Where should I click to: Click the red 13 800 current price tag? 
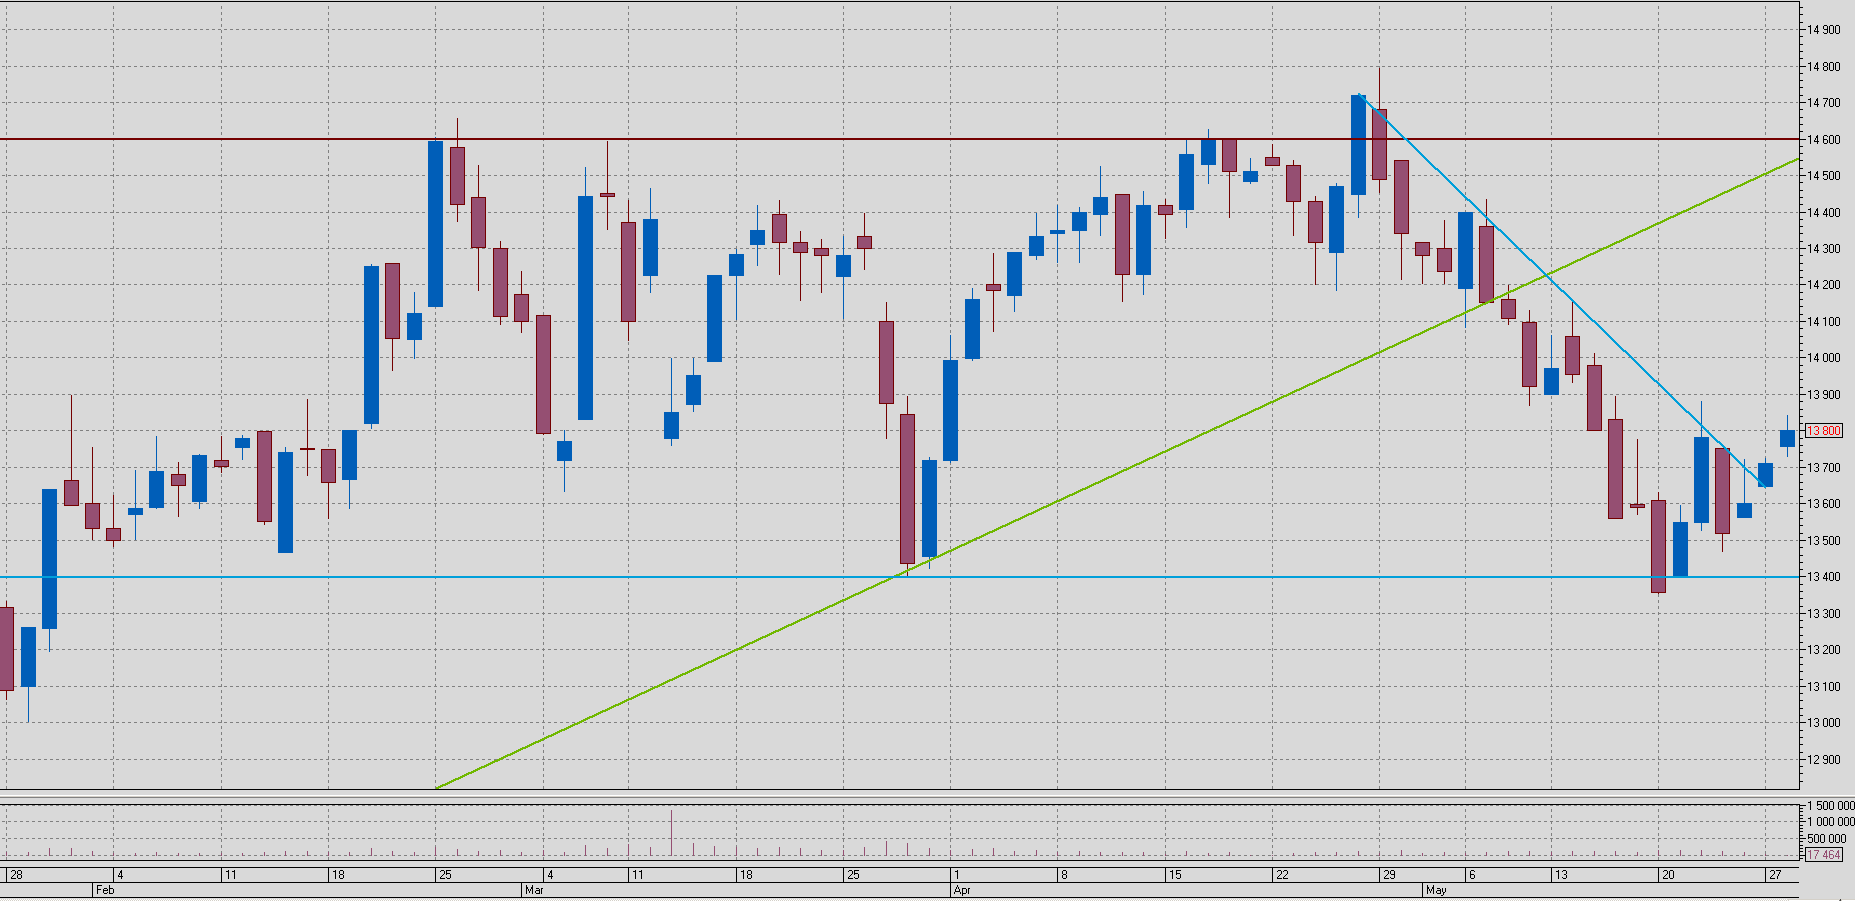(1824, 431)
